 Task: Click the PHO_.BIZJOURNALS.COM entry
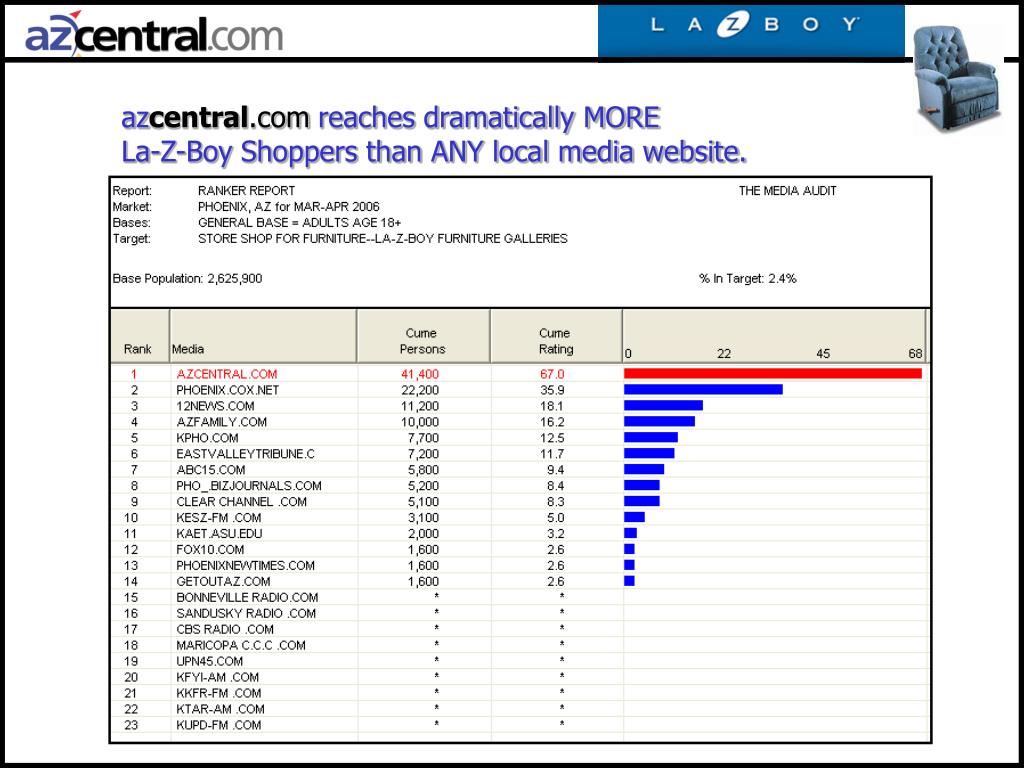(x=249, y=486)
